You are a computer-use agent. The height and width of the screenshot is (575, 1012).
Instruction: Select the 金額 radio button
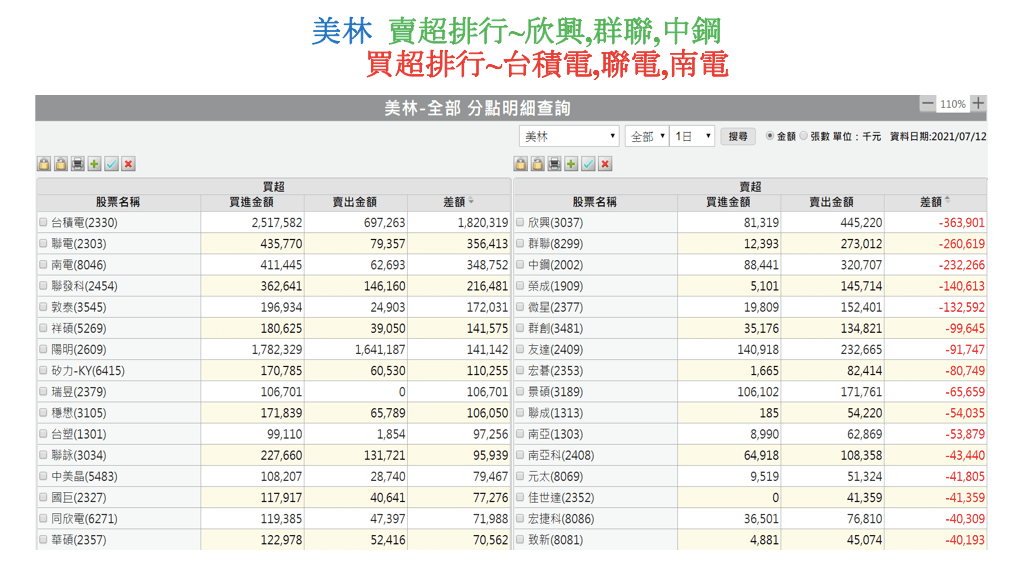point(769,136)
